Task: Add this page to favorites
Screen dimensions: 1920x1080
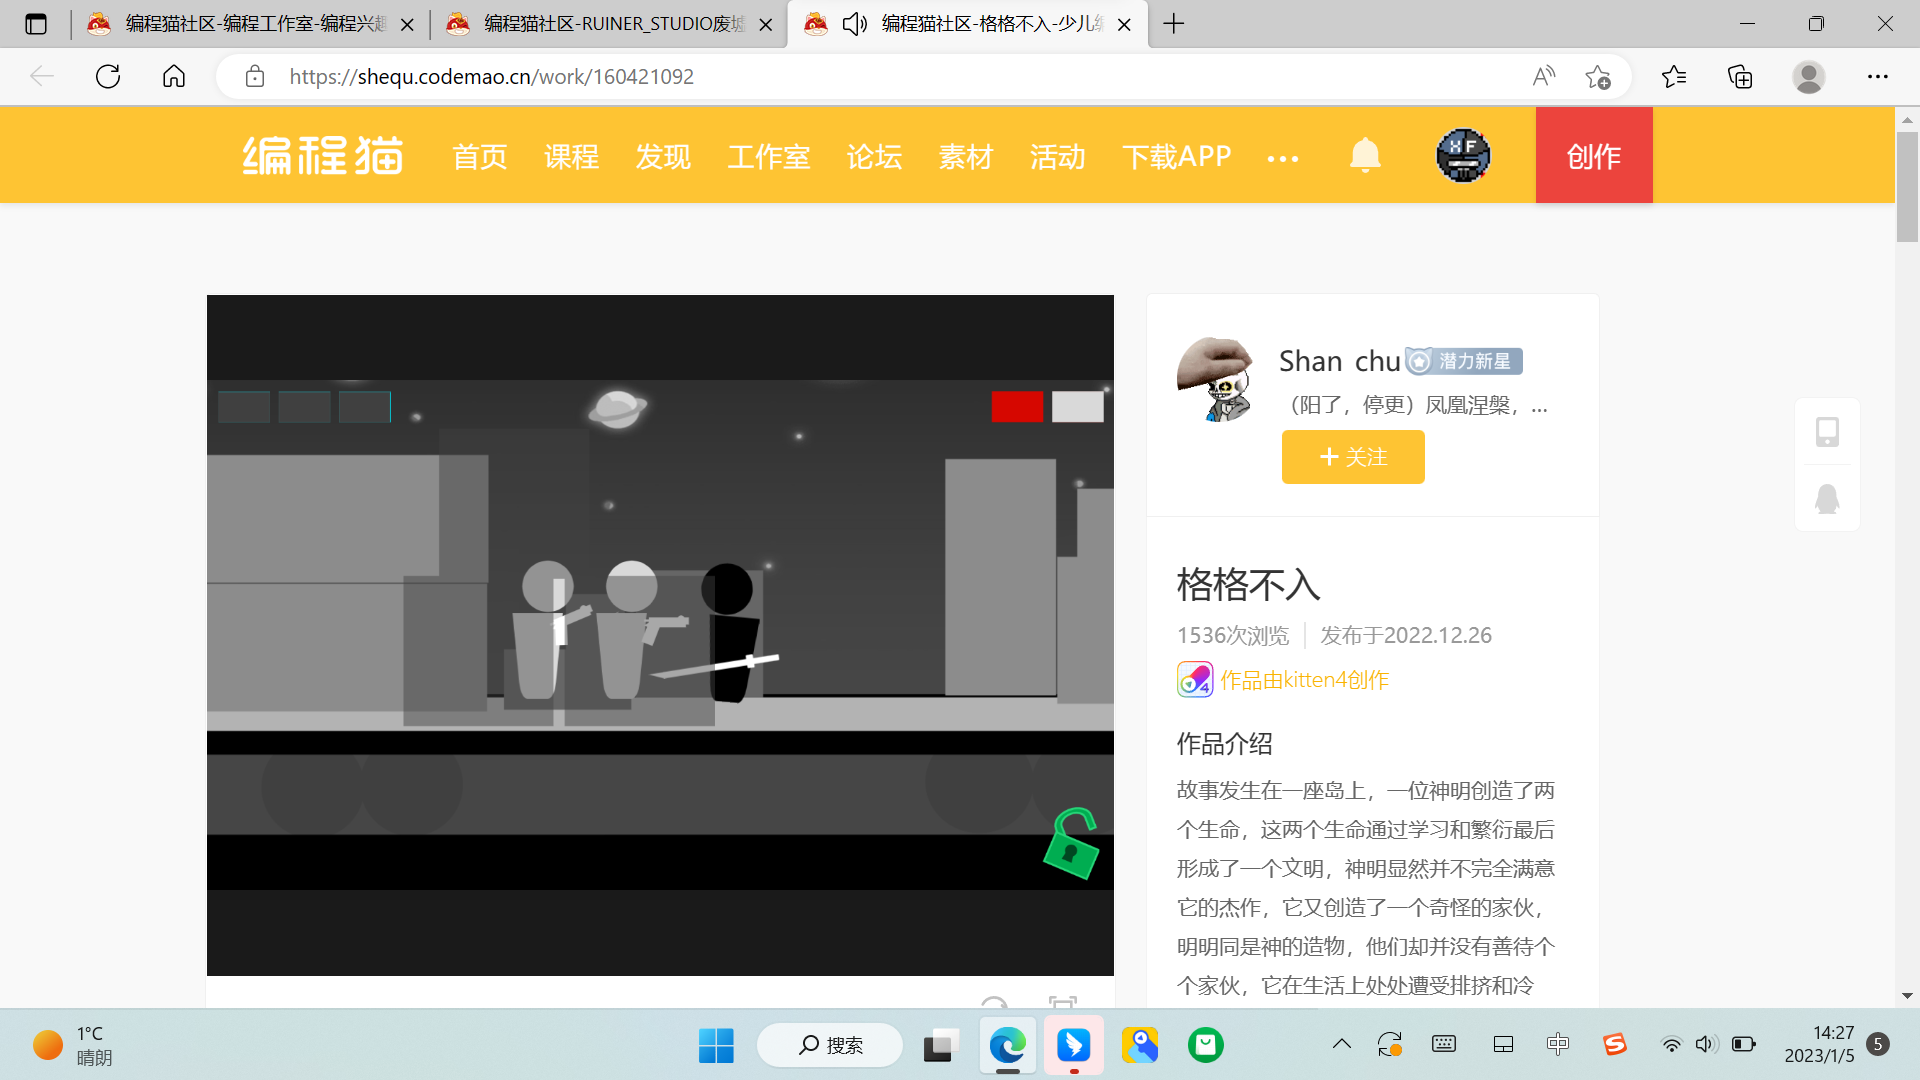Action: 1598,76
